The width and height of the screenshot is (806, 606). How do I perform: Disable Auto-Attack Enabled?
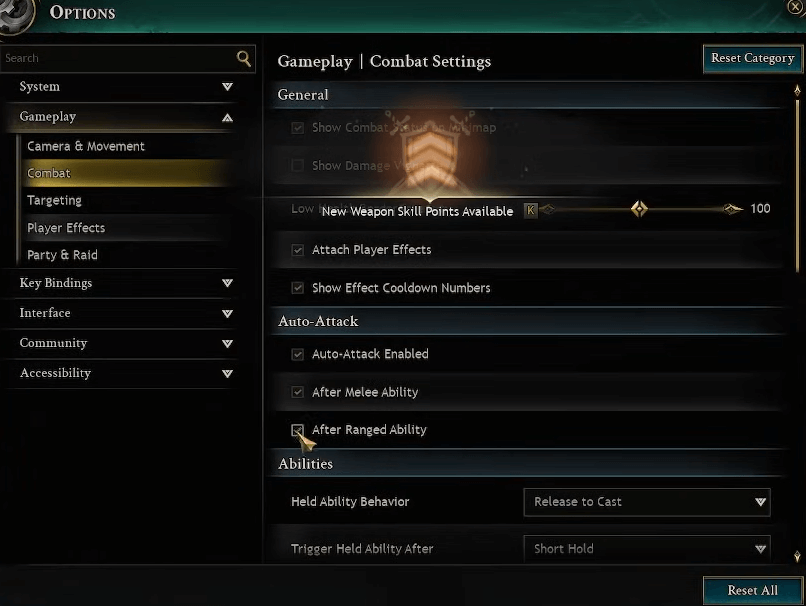click(x=297, y=354)
